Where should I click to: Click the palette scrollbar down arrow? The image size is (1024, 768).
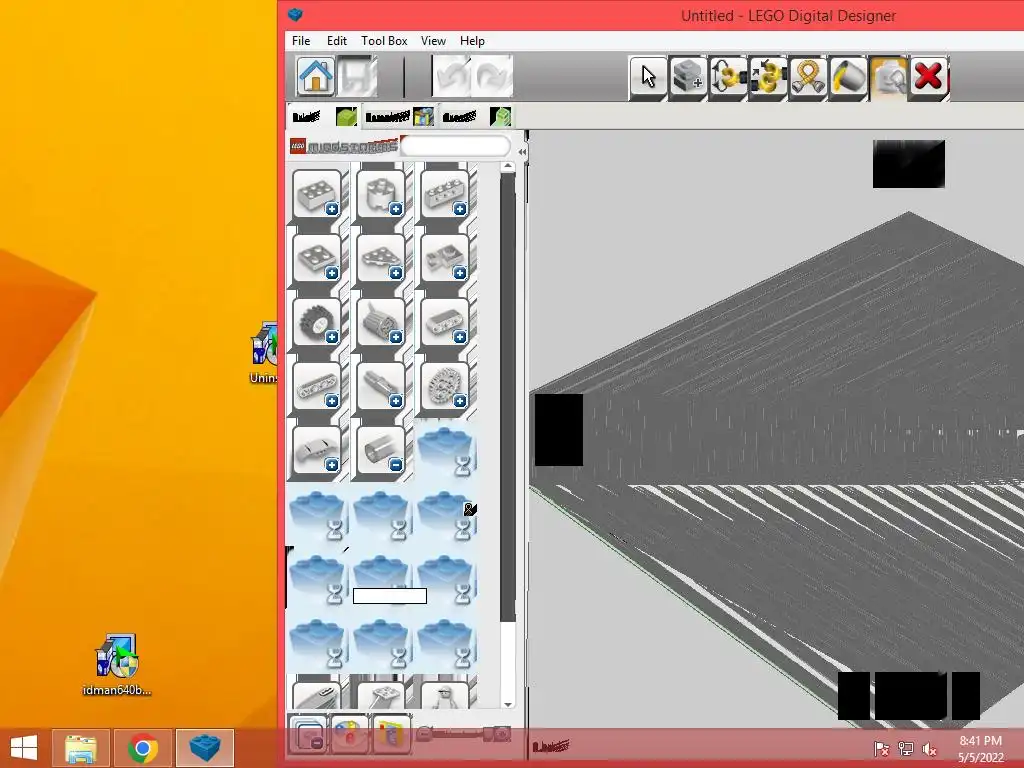[x=507, y=705]
